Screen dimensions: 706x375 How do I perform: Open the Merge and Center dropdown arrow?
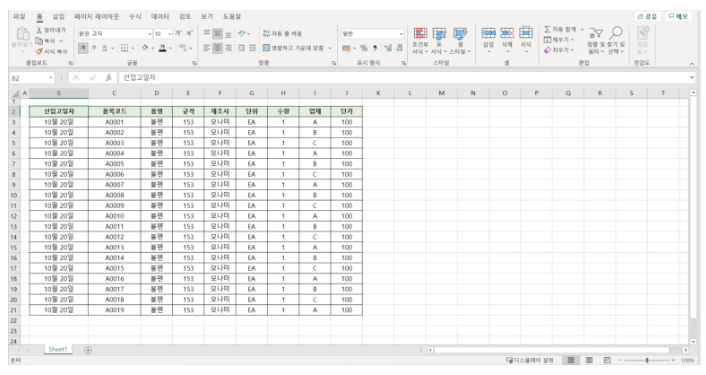pos(330,48)
